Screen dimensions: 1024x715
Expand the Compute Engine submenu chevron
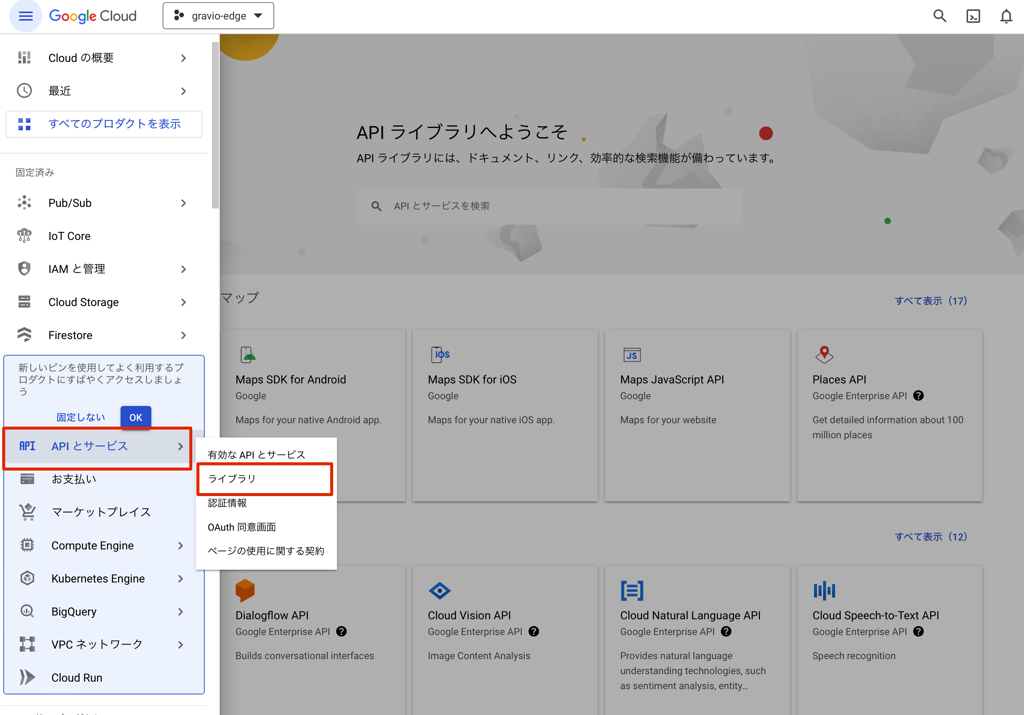(x=181, y=545)
